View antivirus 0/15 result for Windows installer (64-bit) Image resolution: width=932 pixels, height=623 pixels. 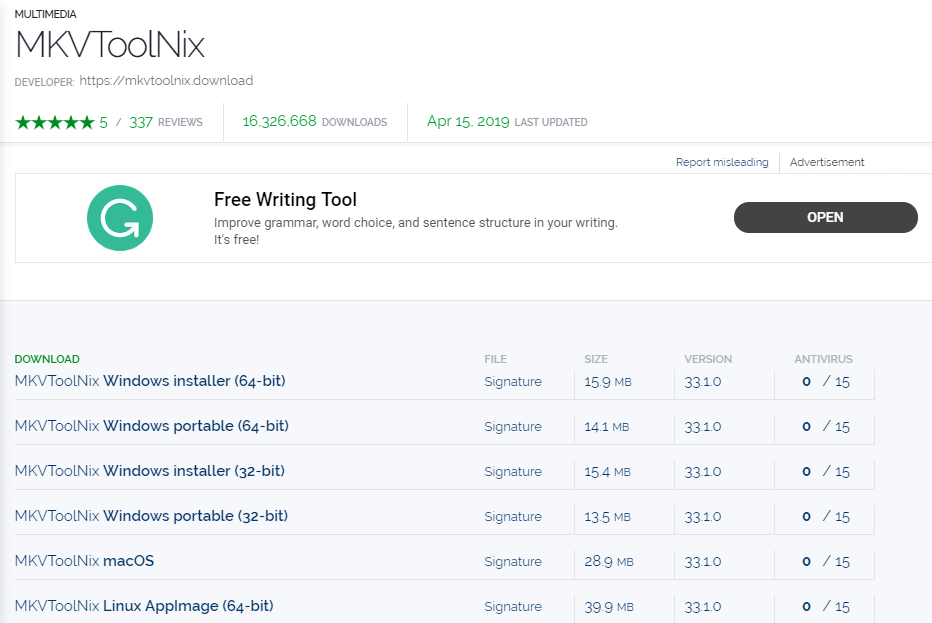point(826,382)
